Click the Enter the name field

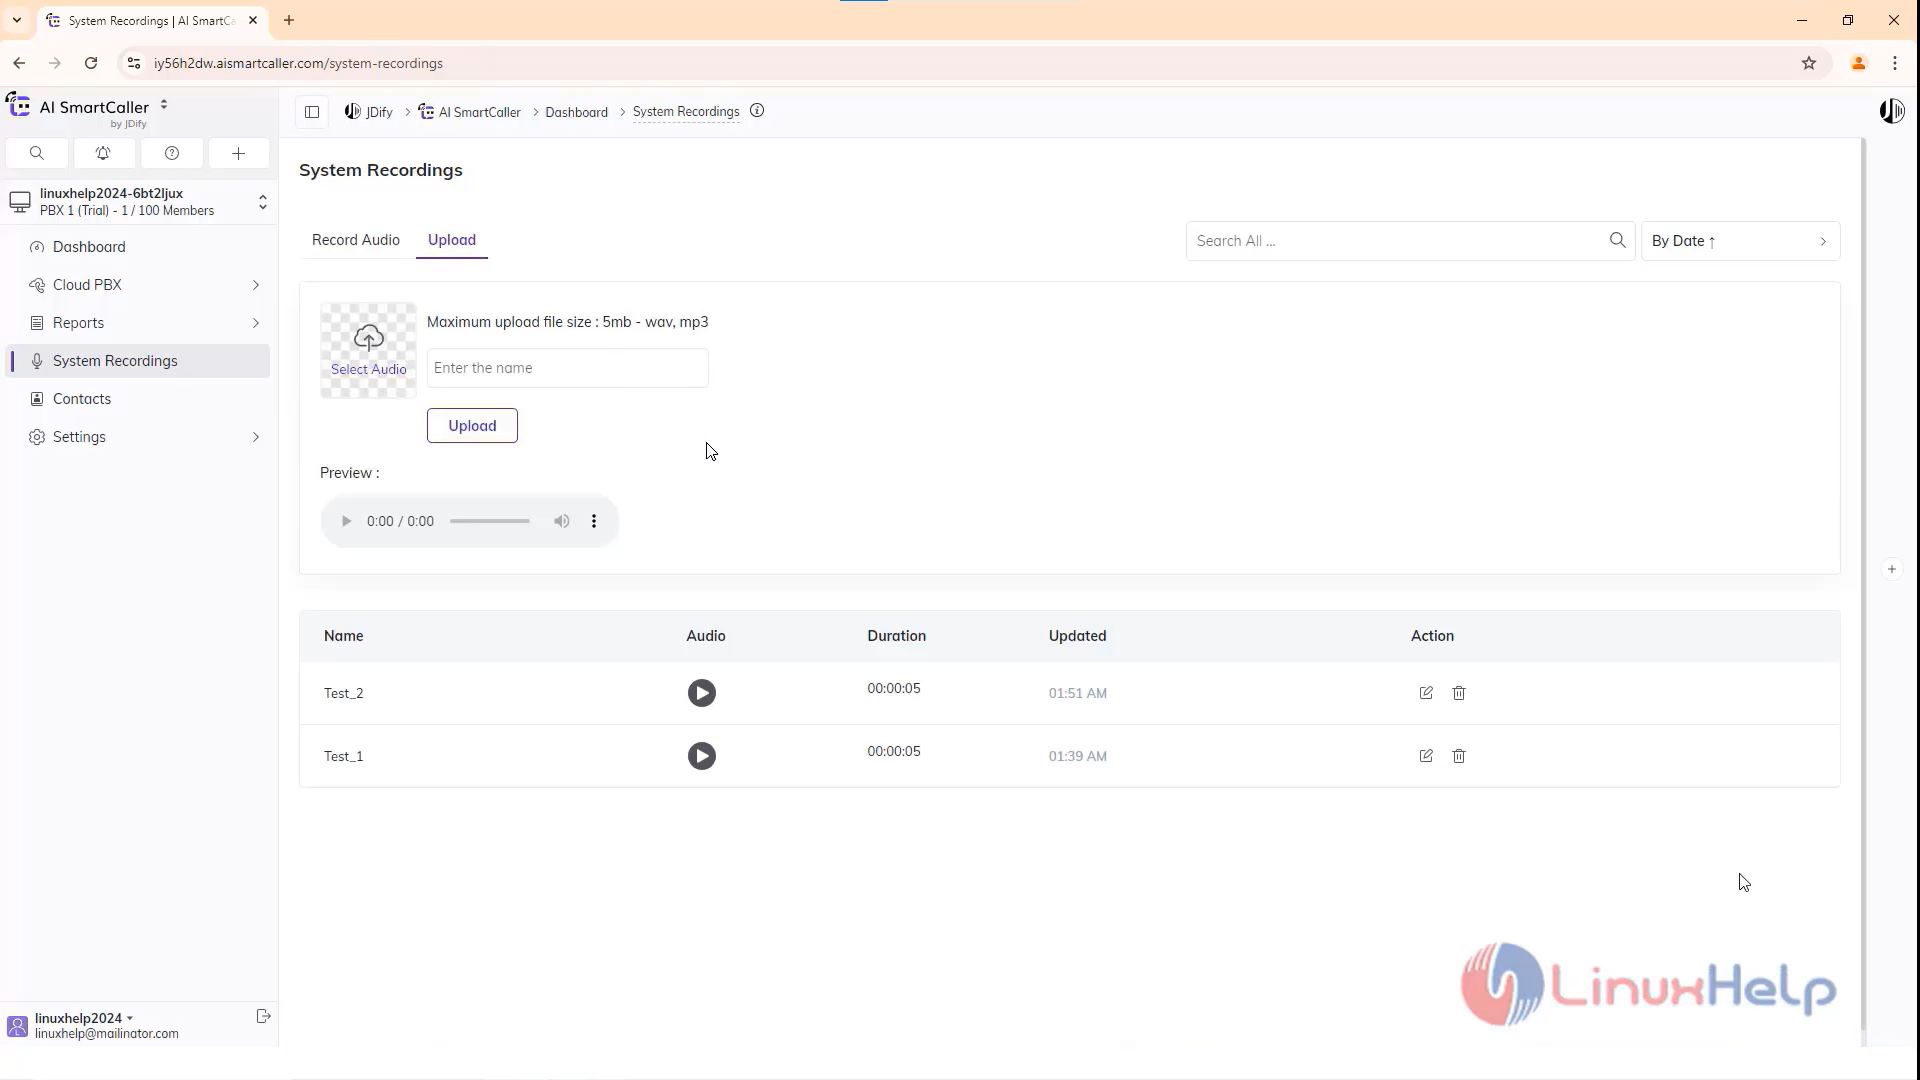[x=567, y=368]
